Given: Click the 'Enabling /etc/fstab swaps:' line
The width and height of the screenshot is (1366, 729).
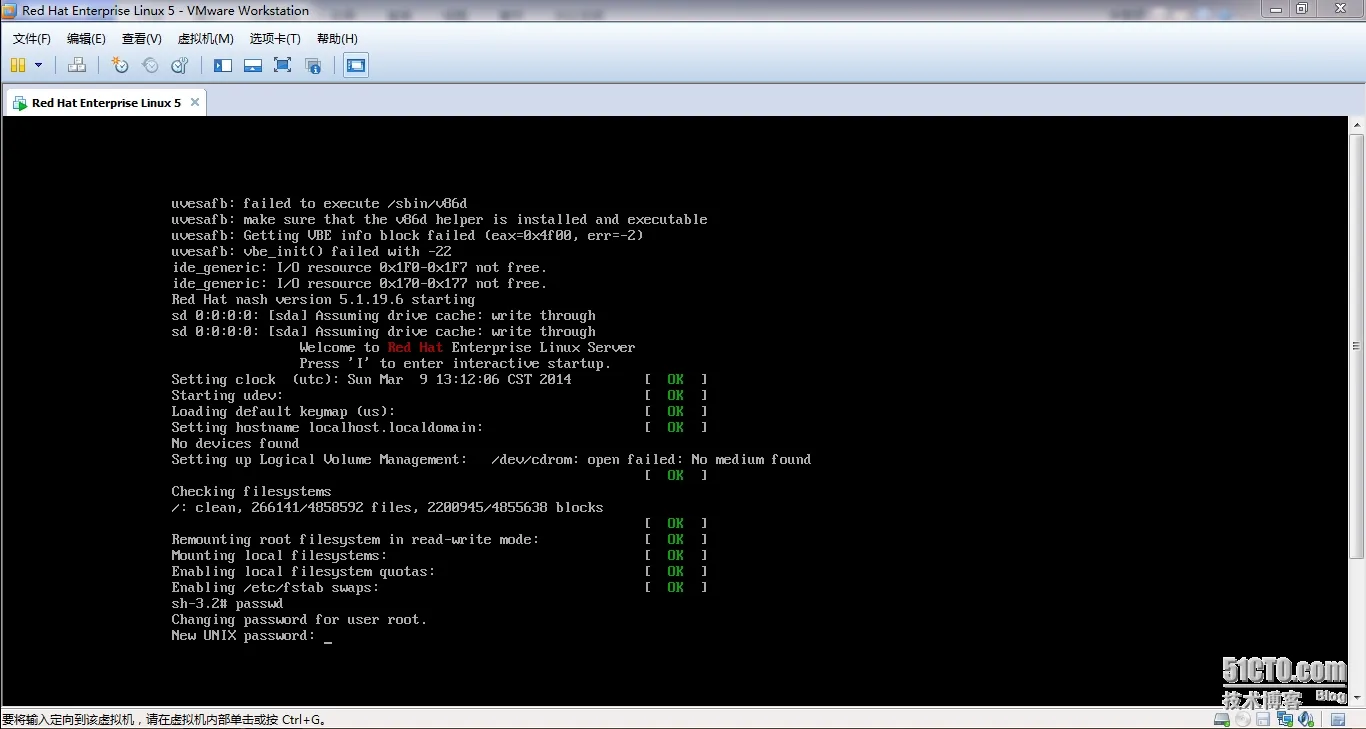Looking at the screenshot, I should [x=275, y=588].
